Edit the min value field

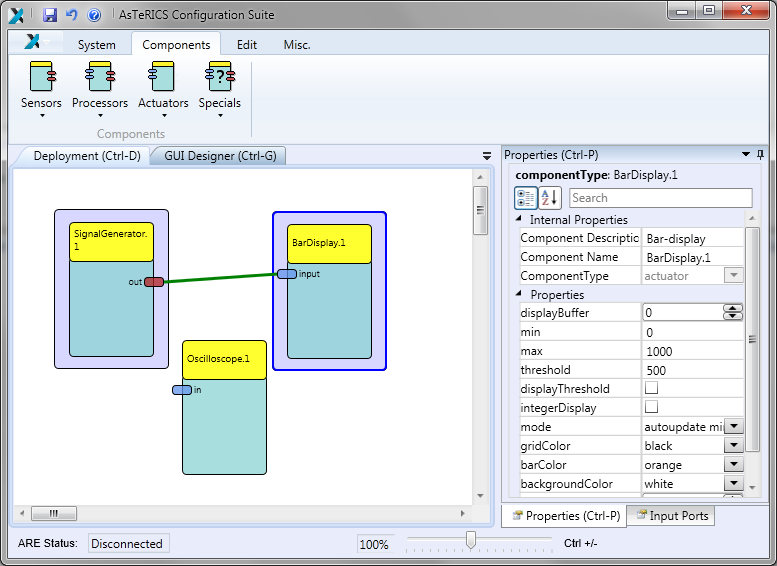(x=693, y=332)
